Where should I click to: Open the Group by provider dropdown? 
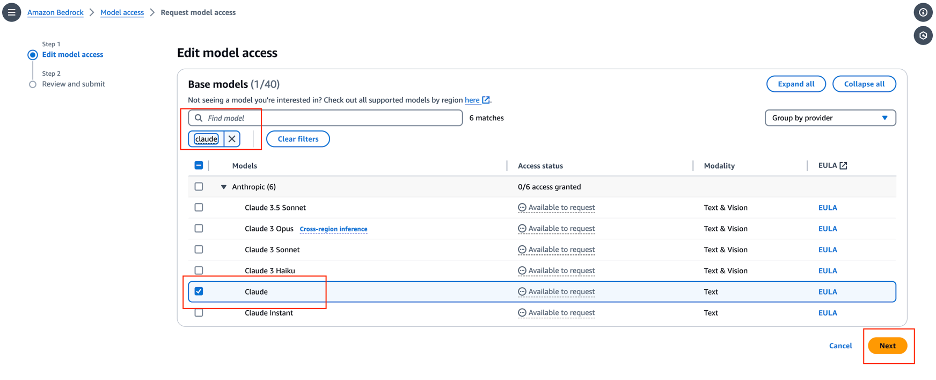point(830,118)
